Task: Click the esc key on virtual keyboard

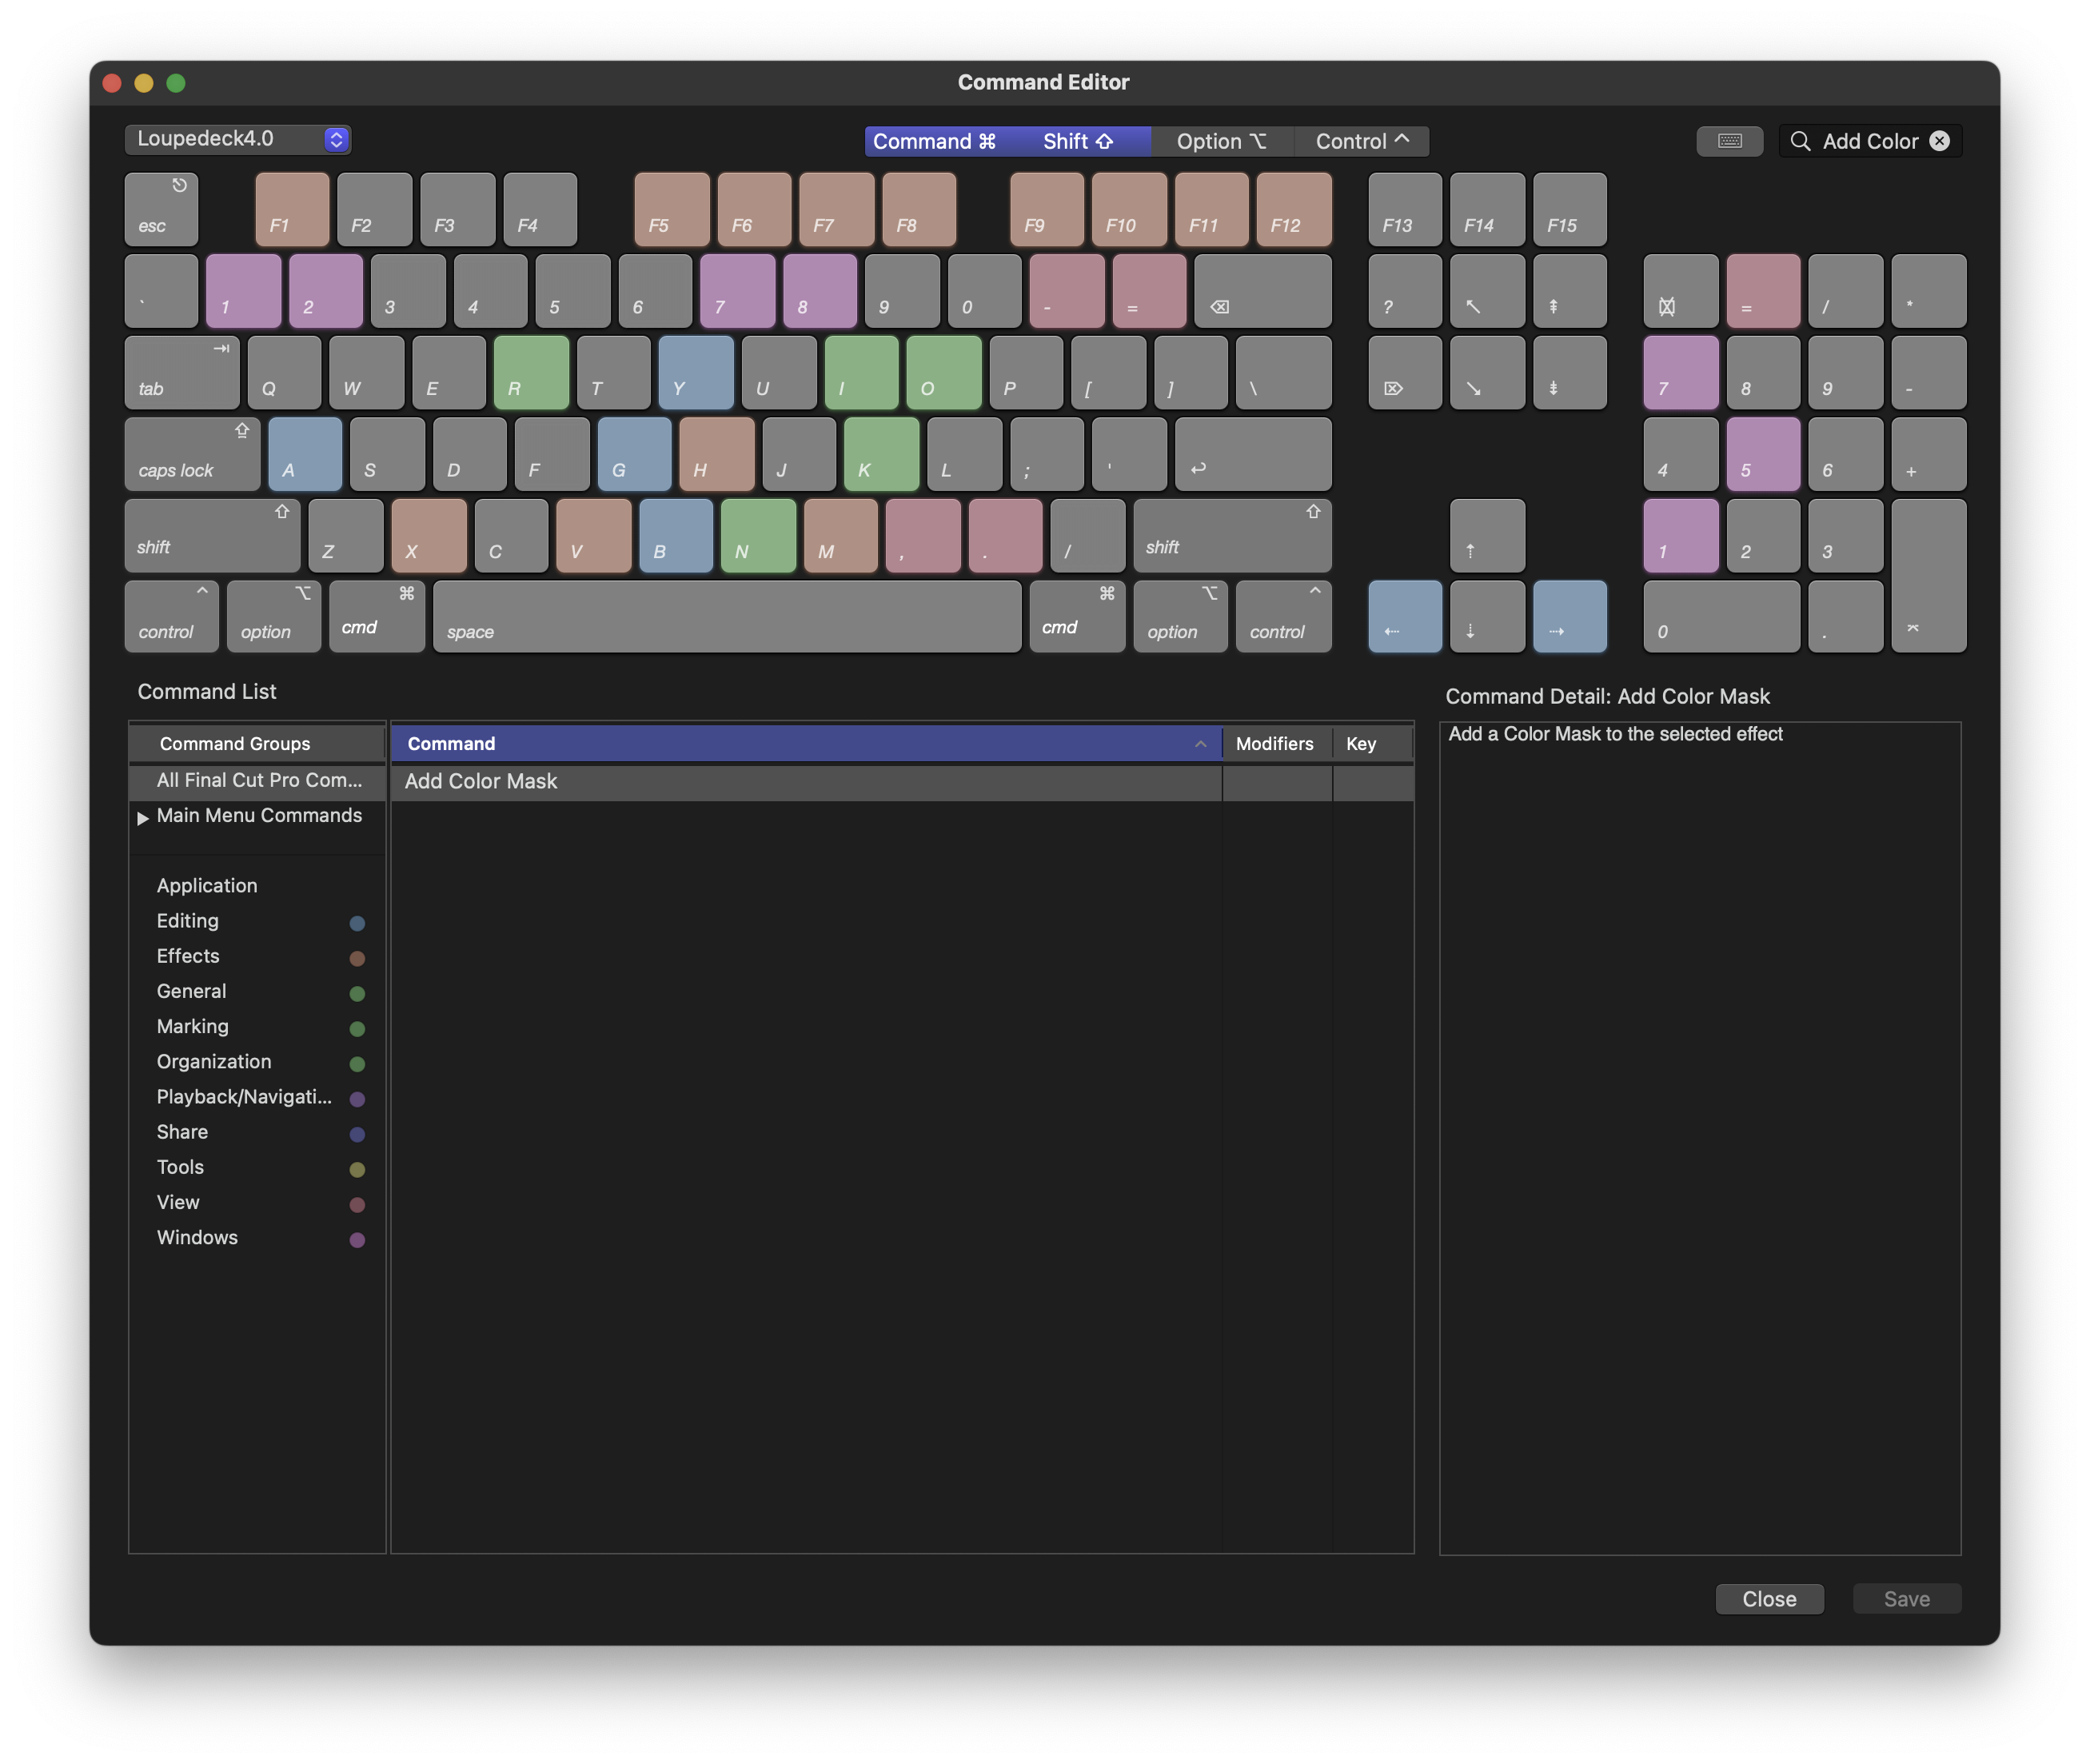Action: (x=161, y=210)
